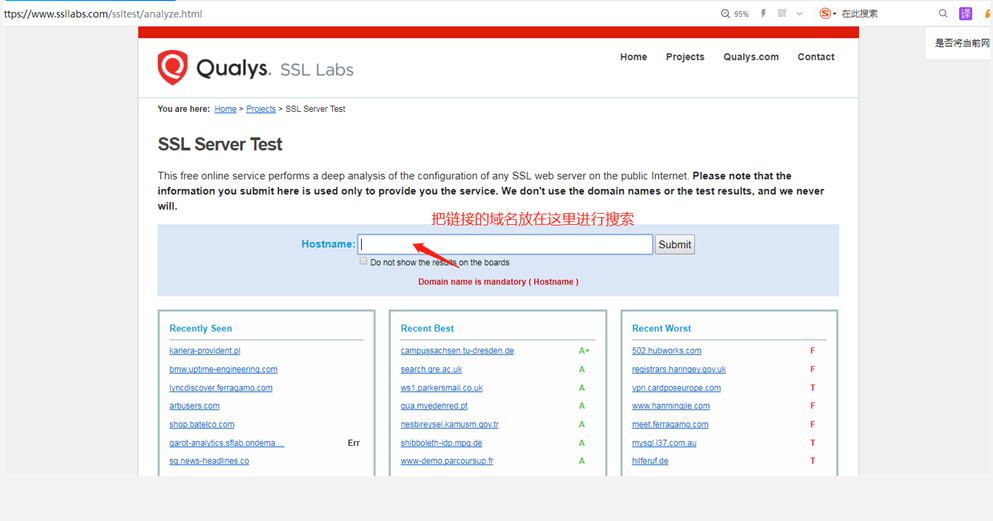Click the 'Recently Seen' heading
993x521 pixels.
pyautogui.click(x=200, y=328)
